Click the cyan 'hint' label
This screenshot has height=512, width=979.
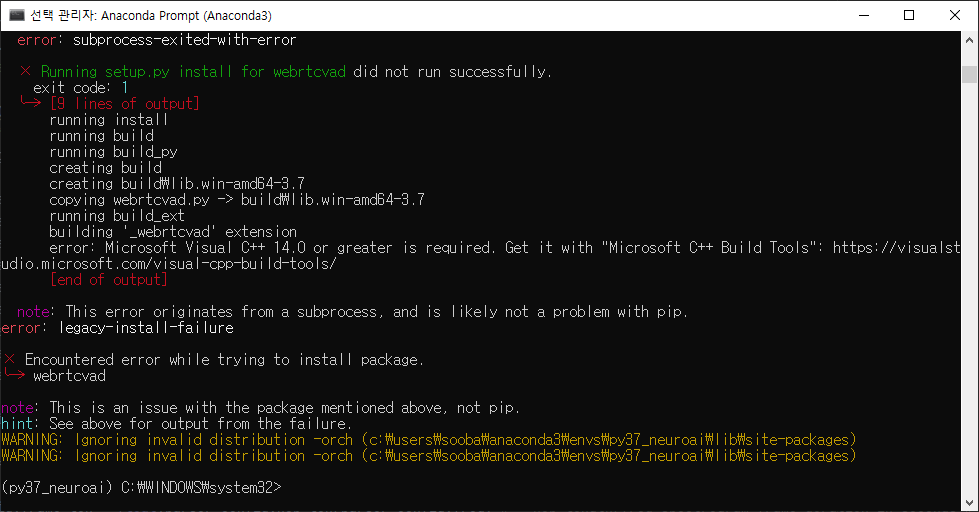[19, 423]
